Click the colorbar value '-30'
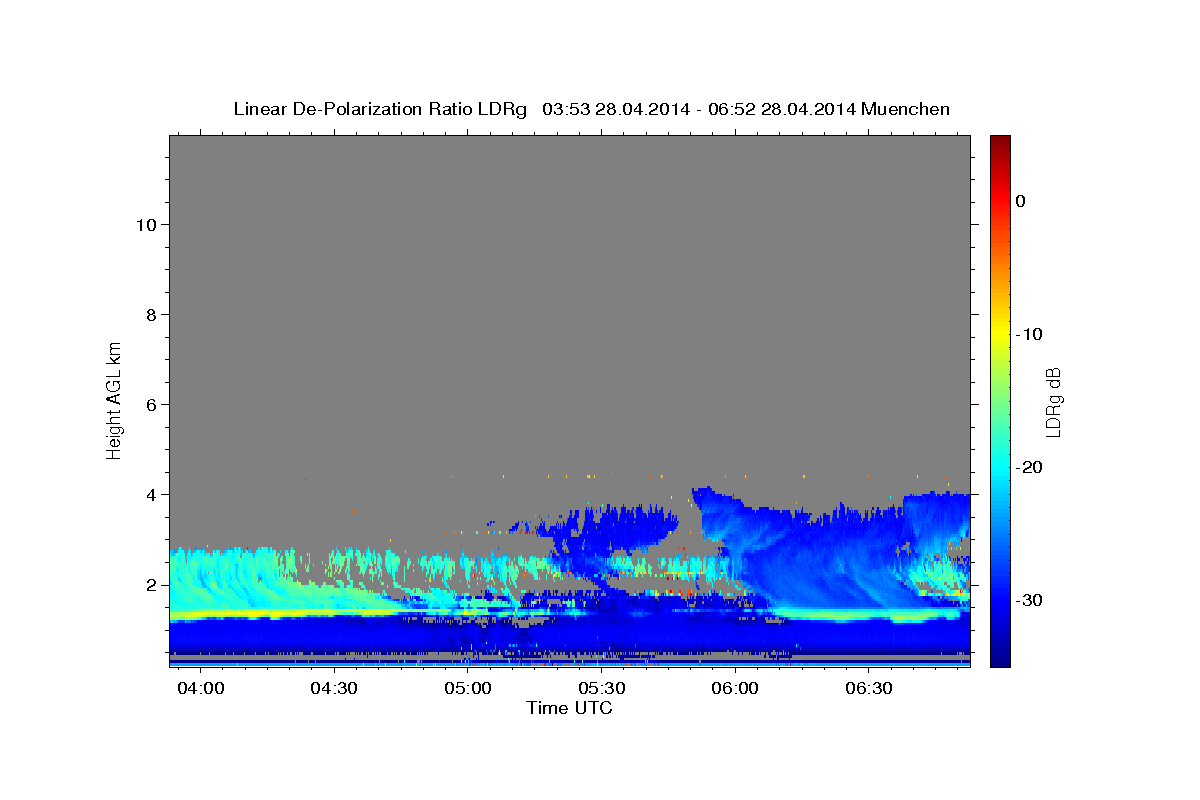The image size is (1200, 800). (x=1029, y=600)
